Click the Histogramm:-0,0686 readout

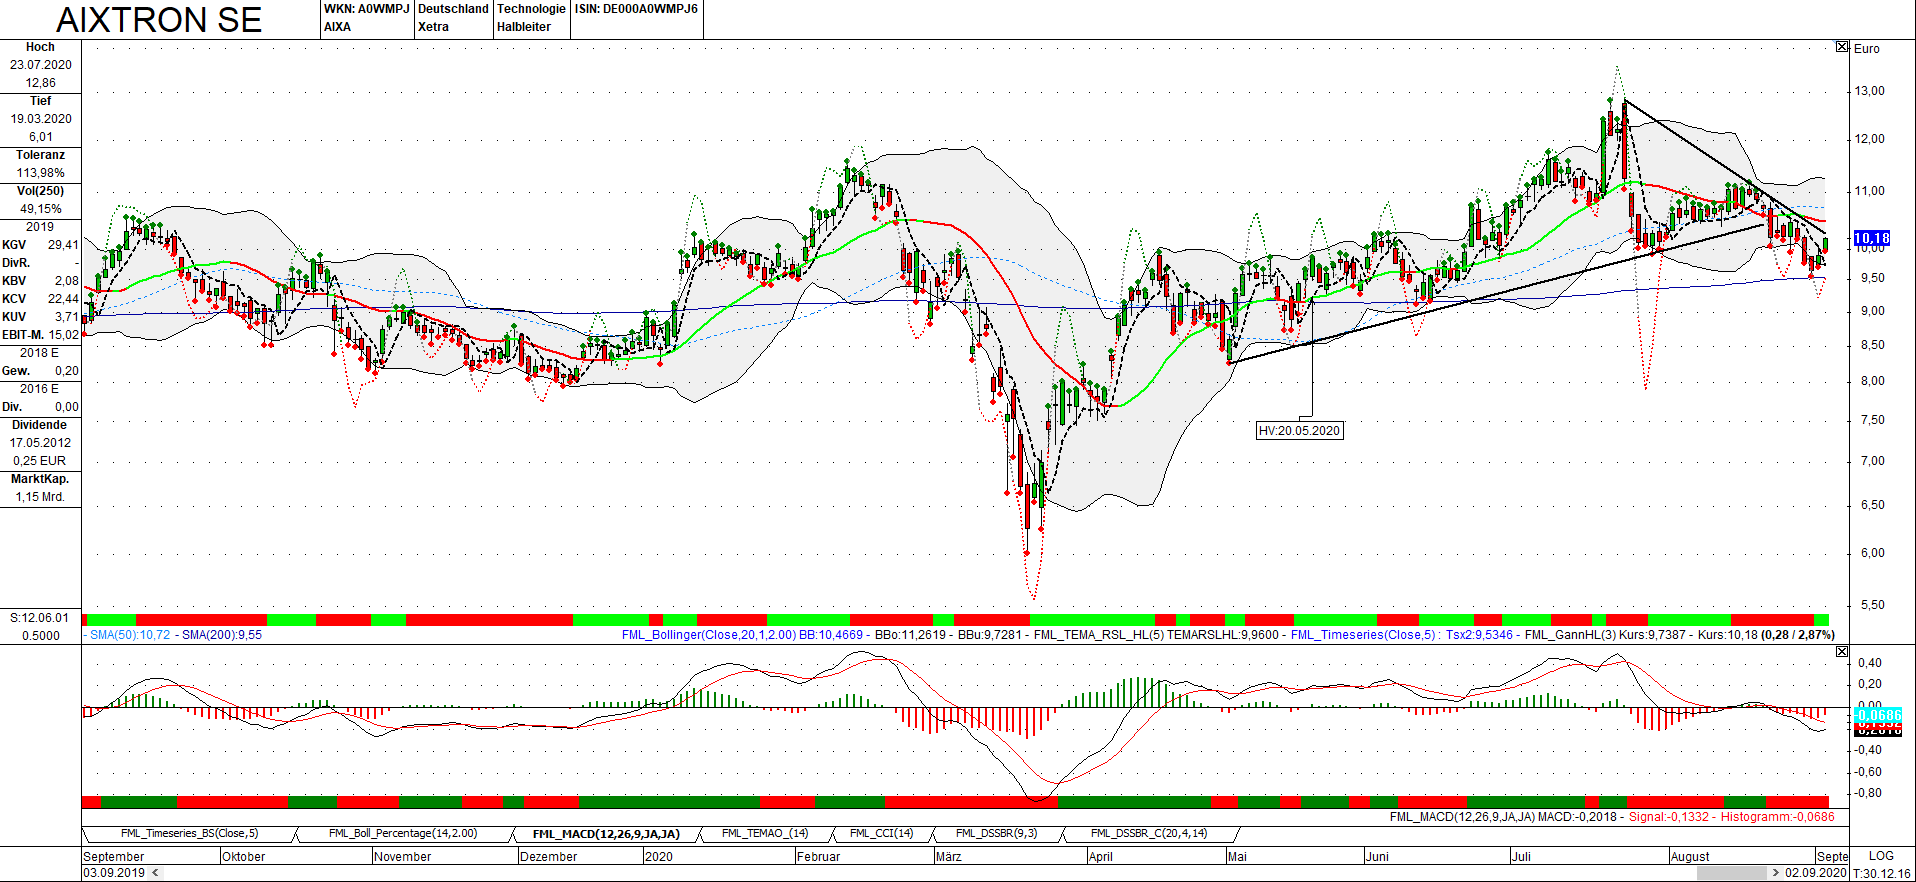[x=1778, y=817]
